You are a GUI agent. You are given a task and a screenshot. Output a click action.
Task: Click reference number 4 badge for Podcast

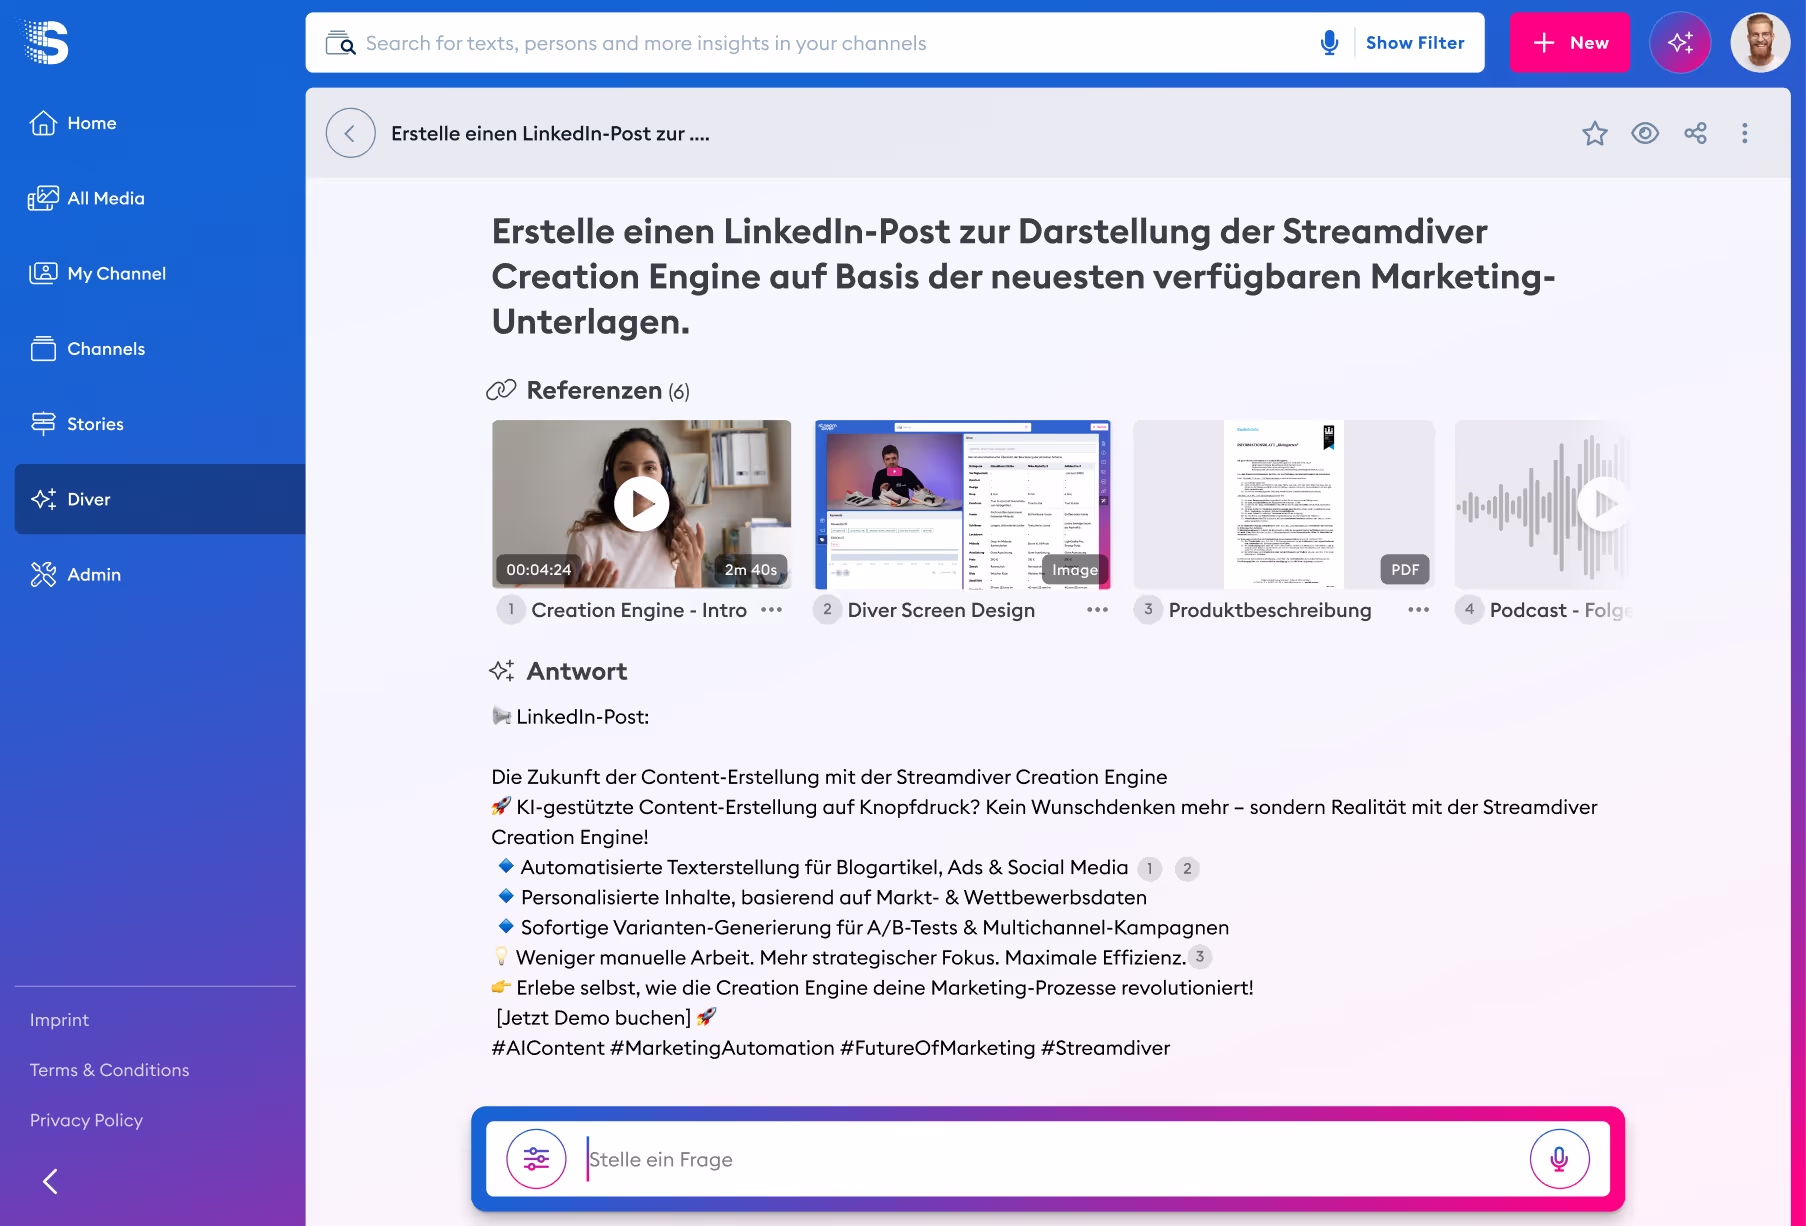coord(1469,609)
